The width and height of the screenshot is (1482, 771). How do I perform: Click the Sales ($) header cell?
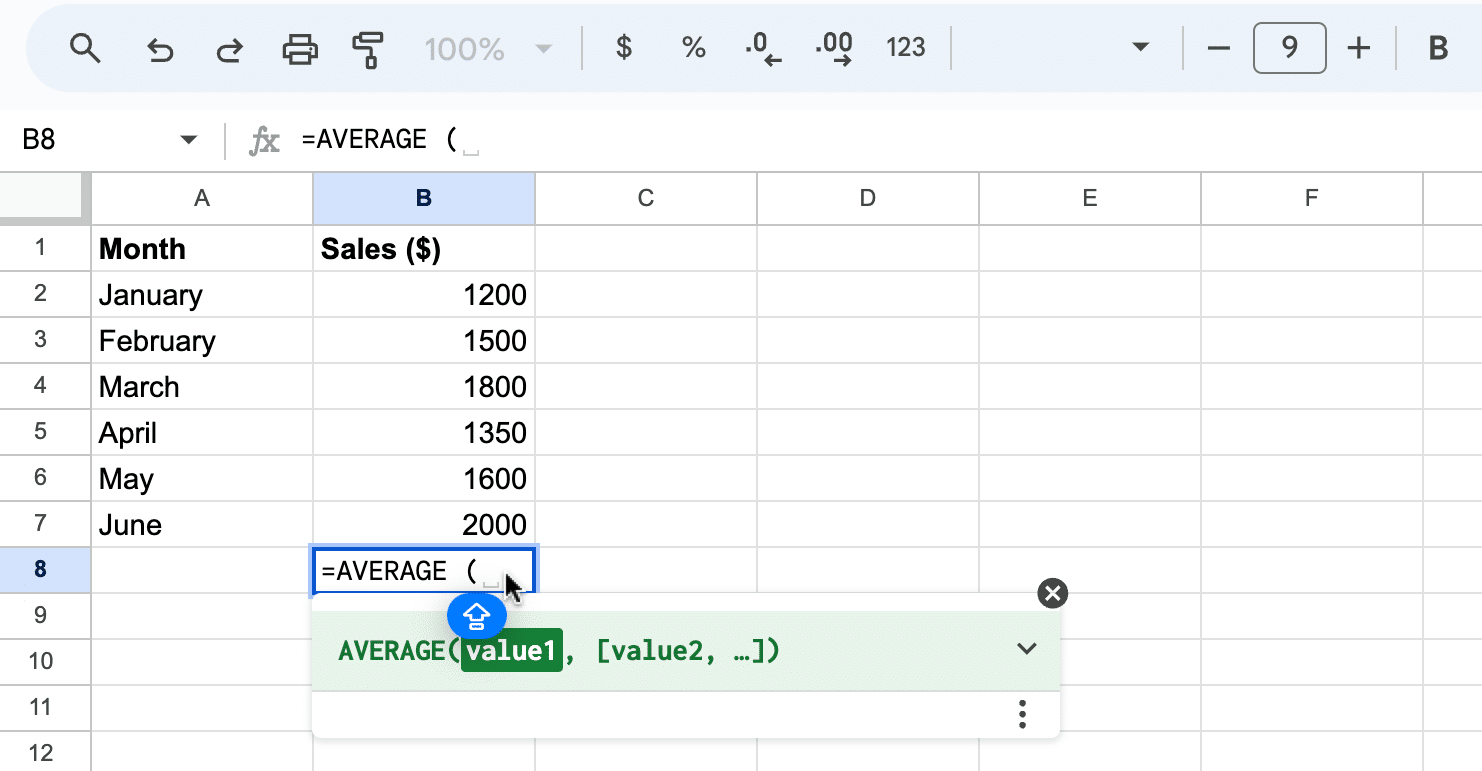[x=424, y=248]
